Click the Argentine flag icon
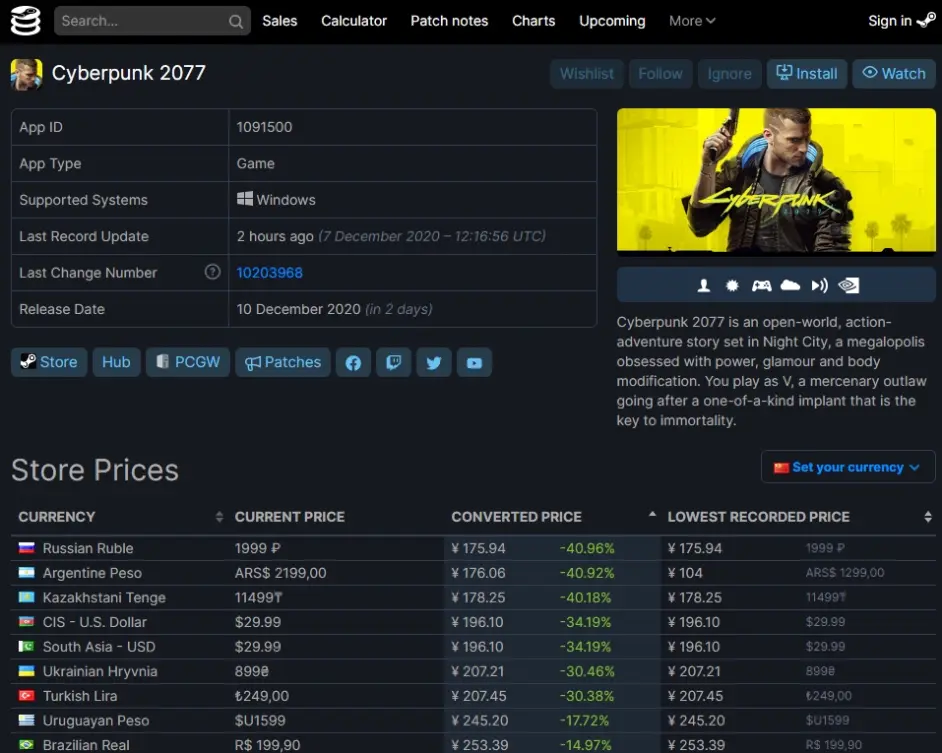The width and height of the screenshot is (942, 753). [x=26, y=572]
